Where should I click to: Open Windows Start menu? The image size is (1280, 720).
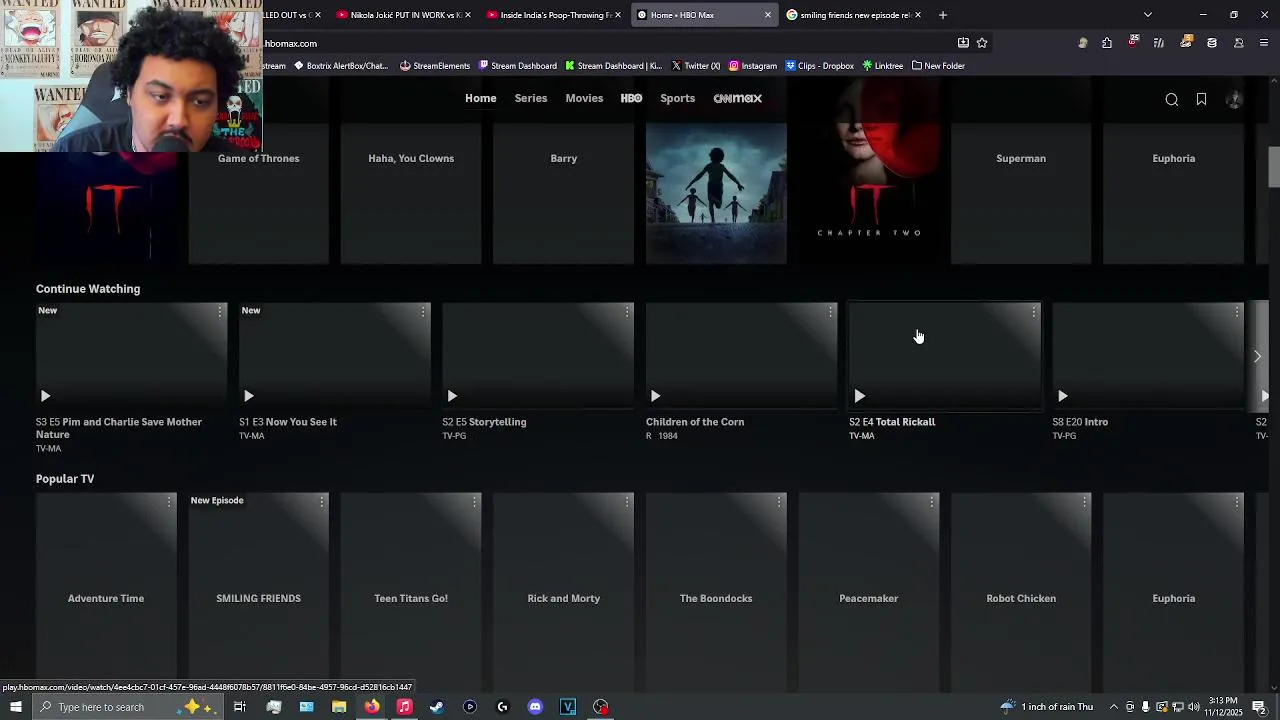(15, 707)
